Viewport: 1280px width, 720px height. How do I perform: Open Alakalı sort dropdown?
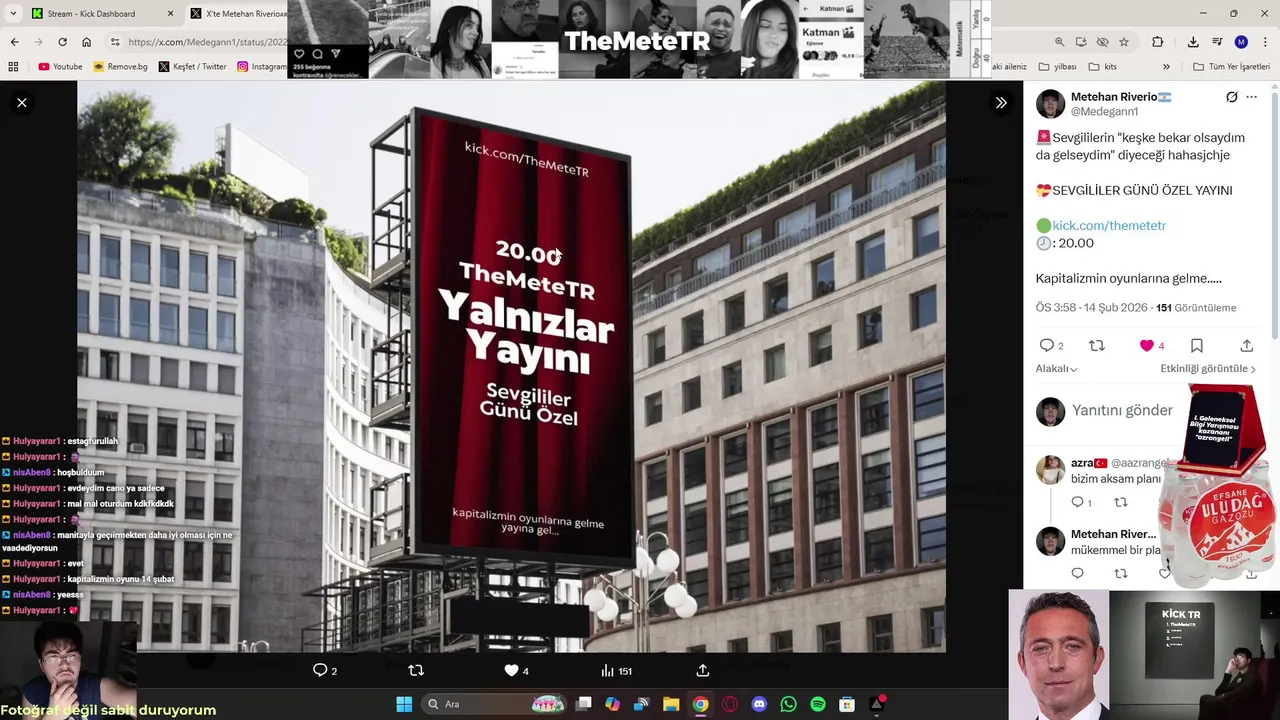click(x=1056, y=369)
